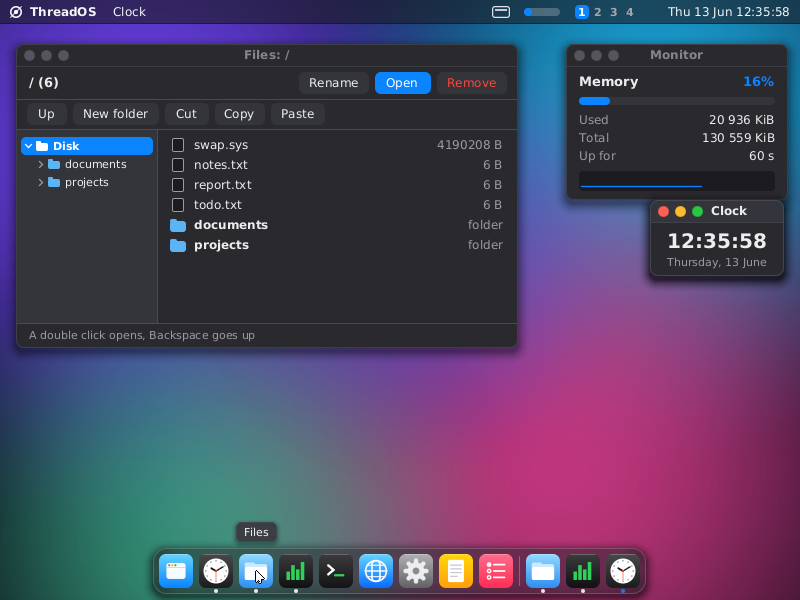800x600 pixels.
Task: Click the slider indicator in the top bar
Action: [x=542, y=12]
